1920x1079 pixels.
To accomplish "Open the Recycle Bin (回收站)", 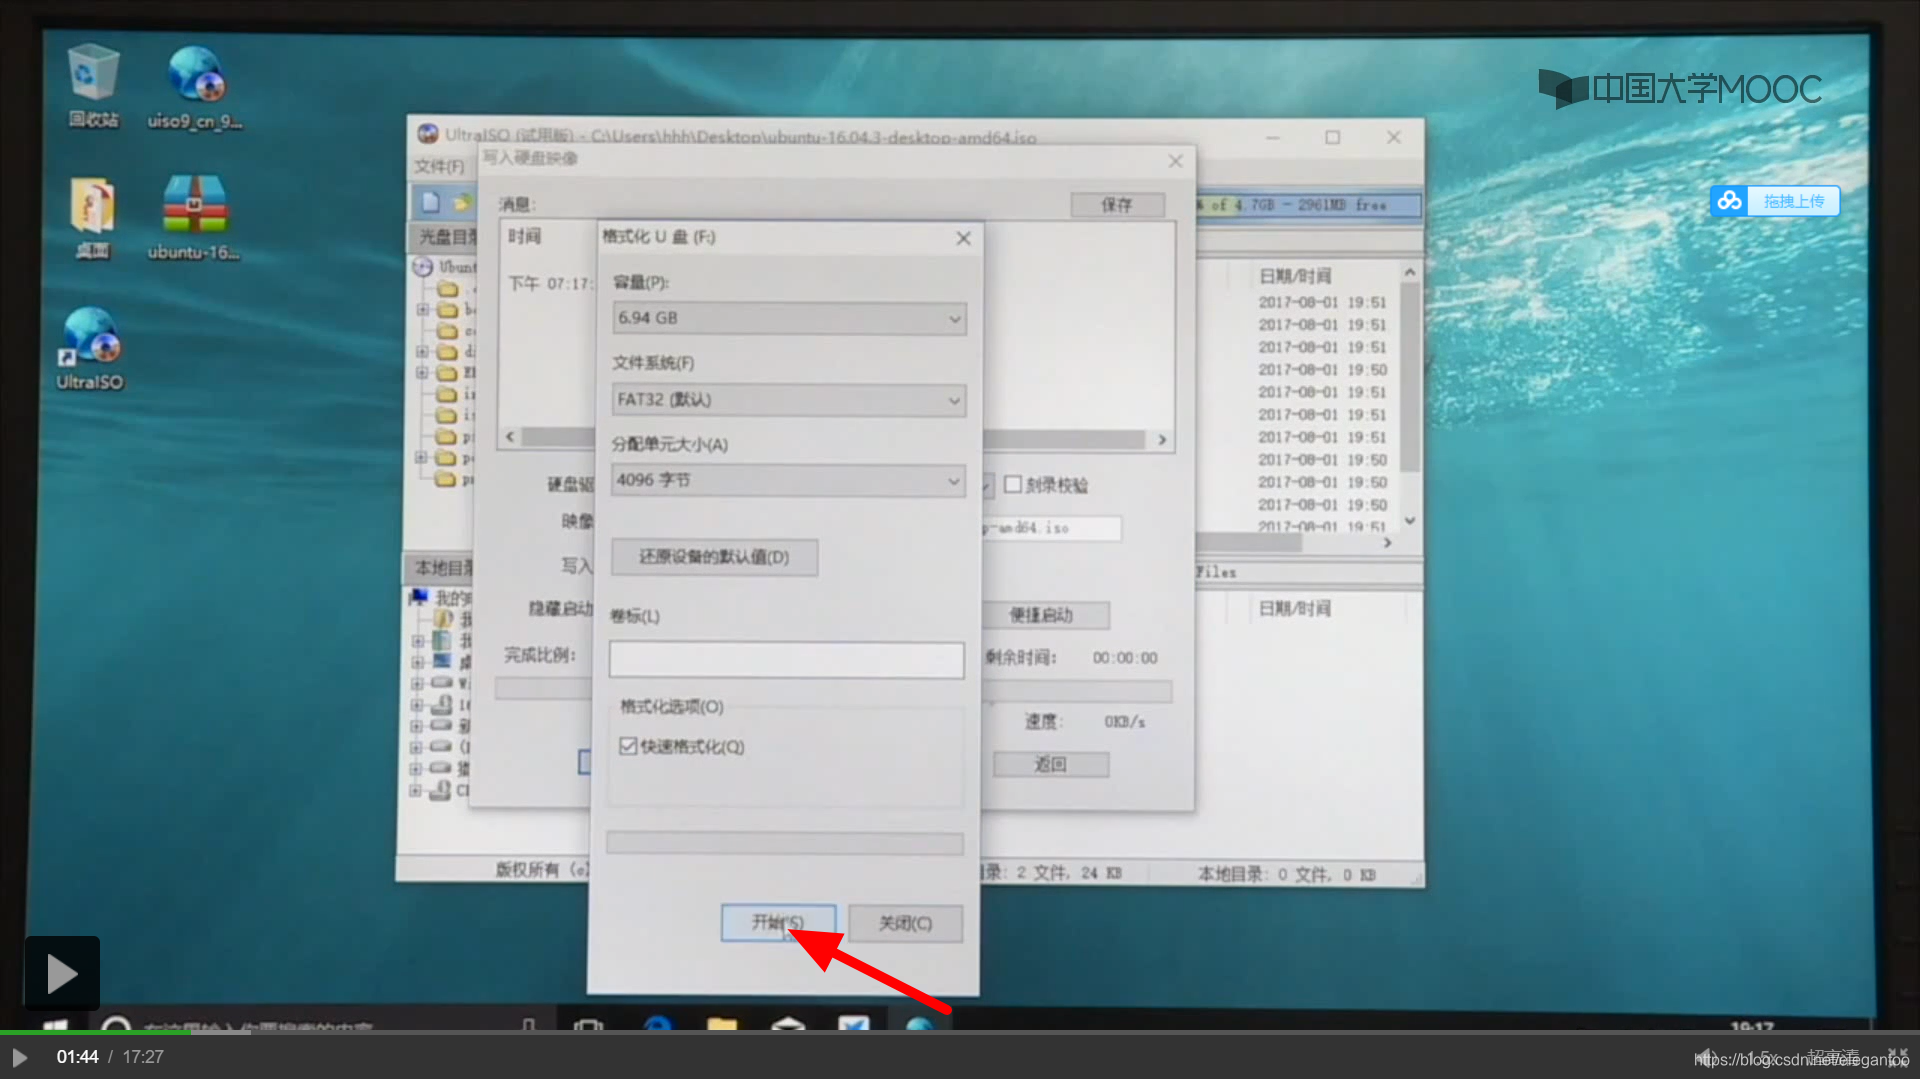I will click(91, 80).
